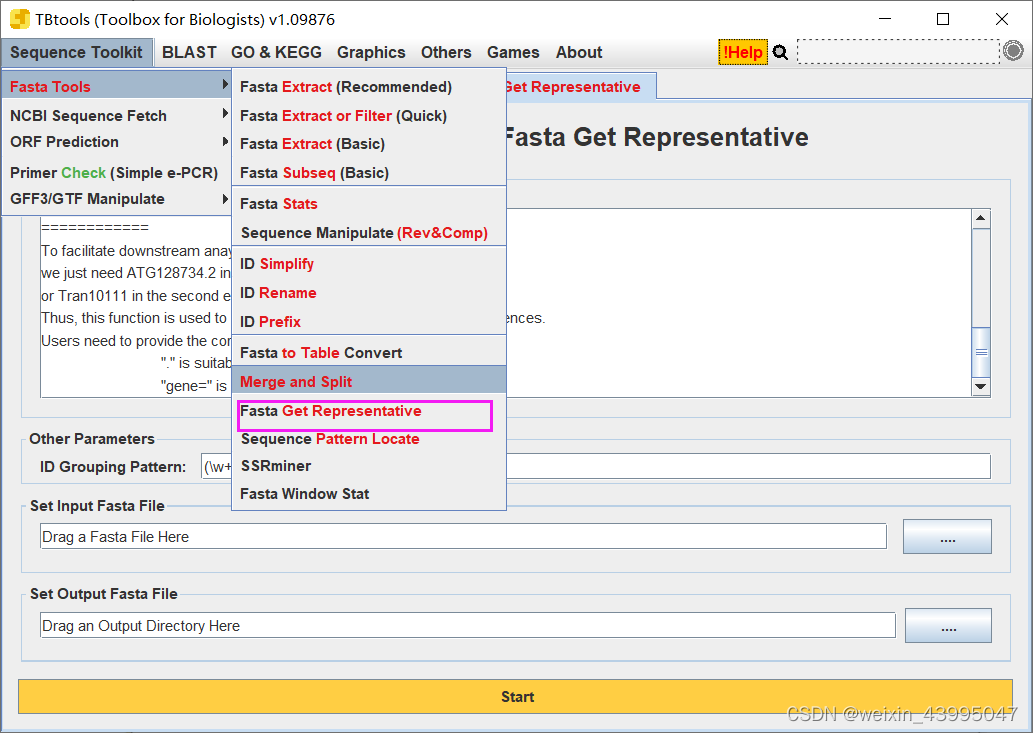This screenshot has height=733, width=1033.
Task: Expand the Fasta Tools submenu
Action: tap(117, 86)
